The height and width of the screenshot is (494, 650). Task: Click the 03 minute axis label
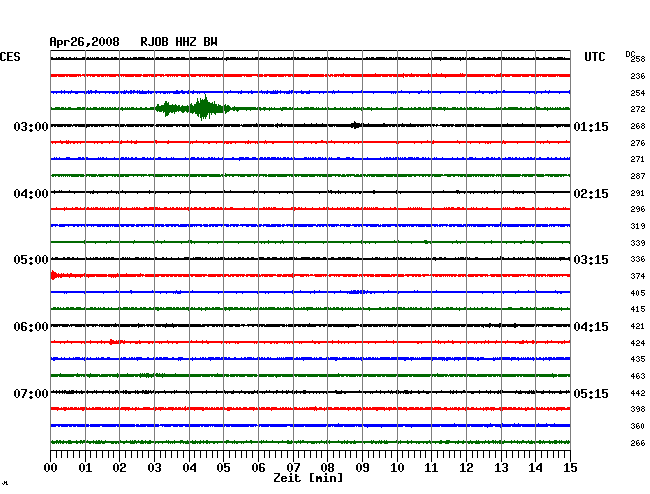click(x=154, y=468)
